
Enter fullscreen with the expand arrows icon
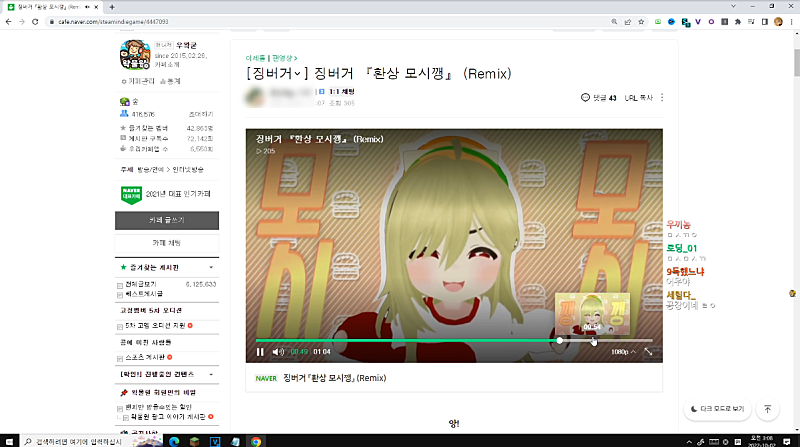648,352
